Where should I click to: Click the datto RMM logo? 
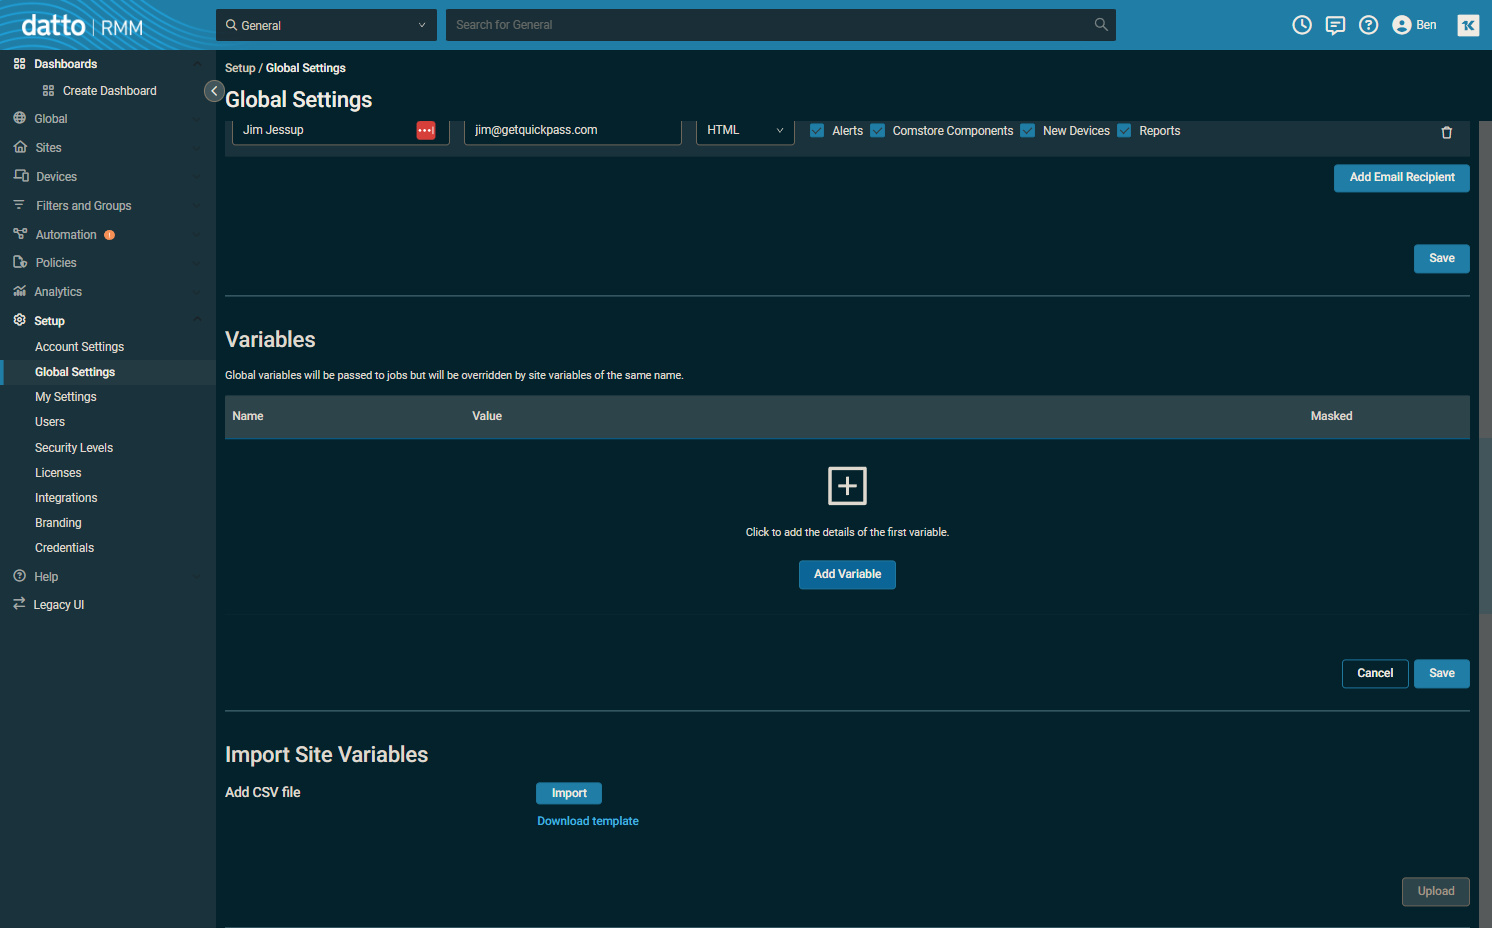tap(82, 25)
